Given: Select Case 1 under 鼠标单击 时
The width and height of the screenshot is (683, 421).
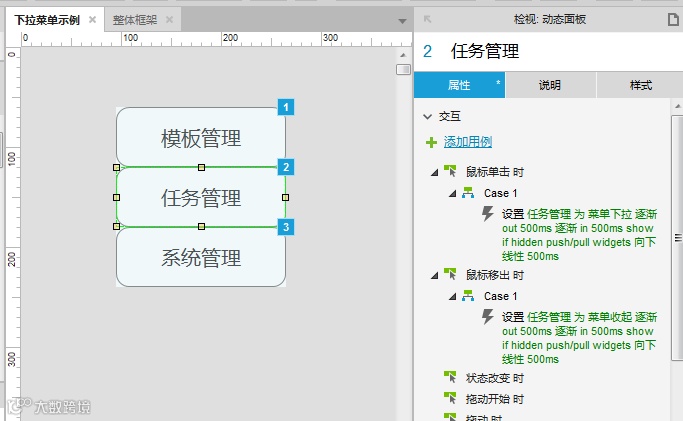Looking at the screenshot, I should coord(500,193).
